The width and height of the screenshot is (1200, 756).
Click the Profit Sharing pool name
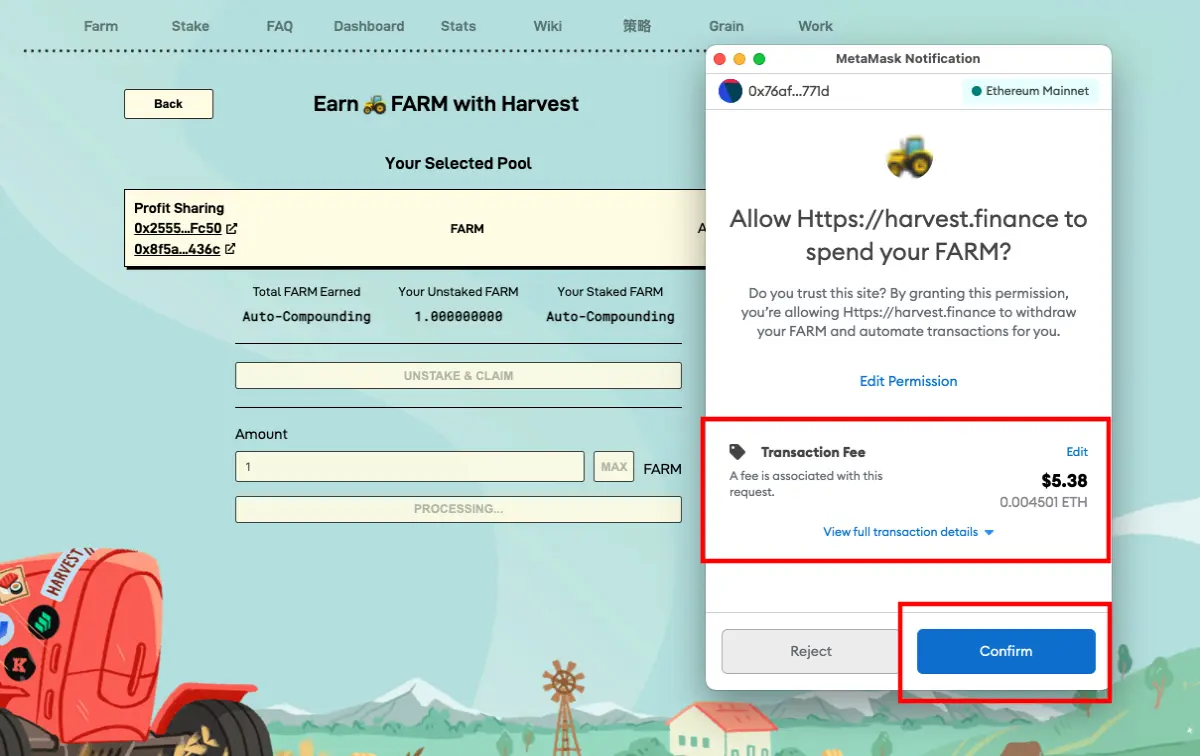point(179,208)
